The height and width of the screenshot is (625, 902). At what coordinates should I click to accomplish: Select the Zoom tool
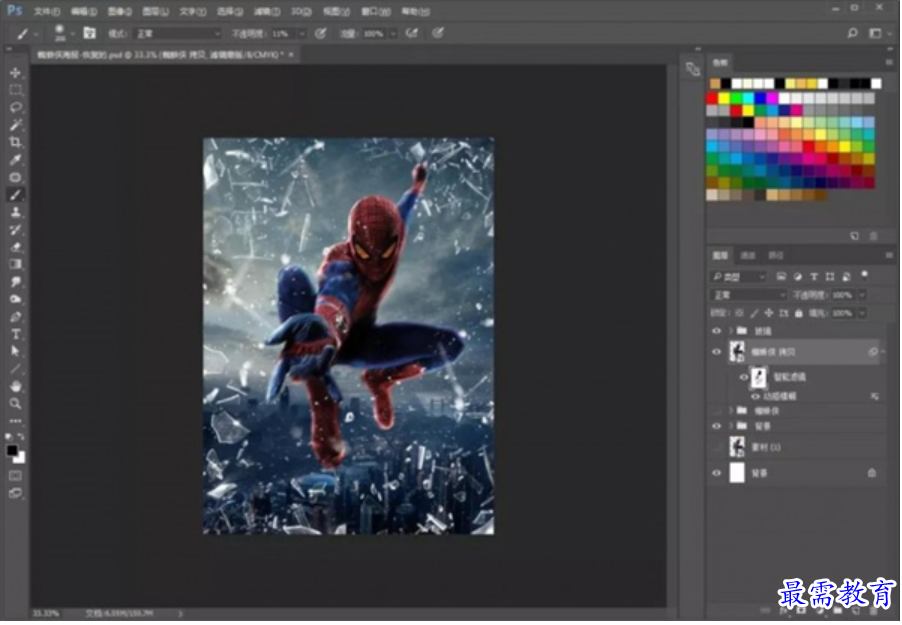coord(16,403)
